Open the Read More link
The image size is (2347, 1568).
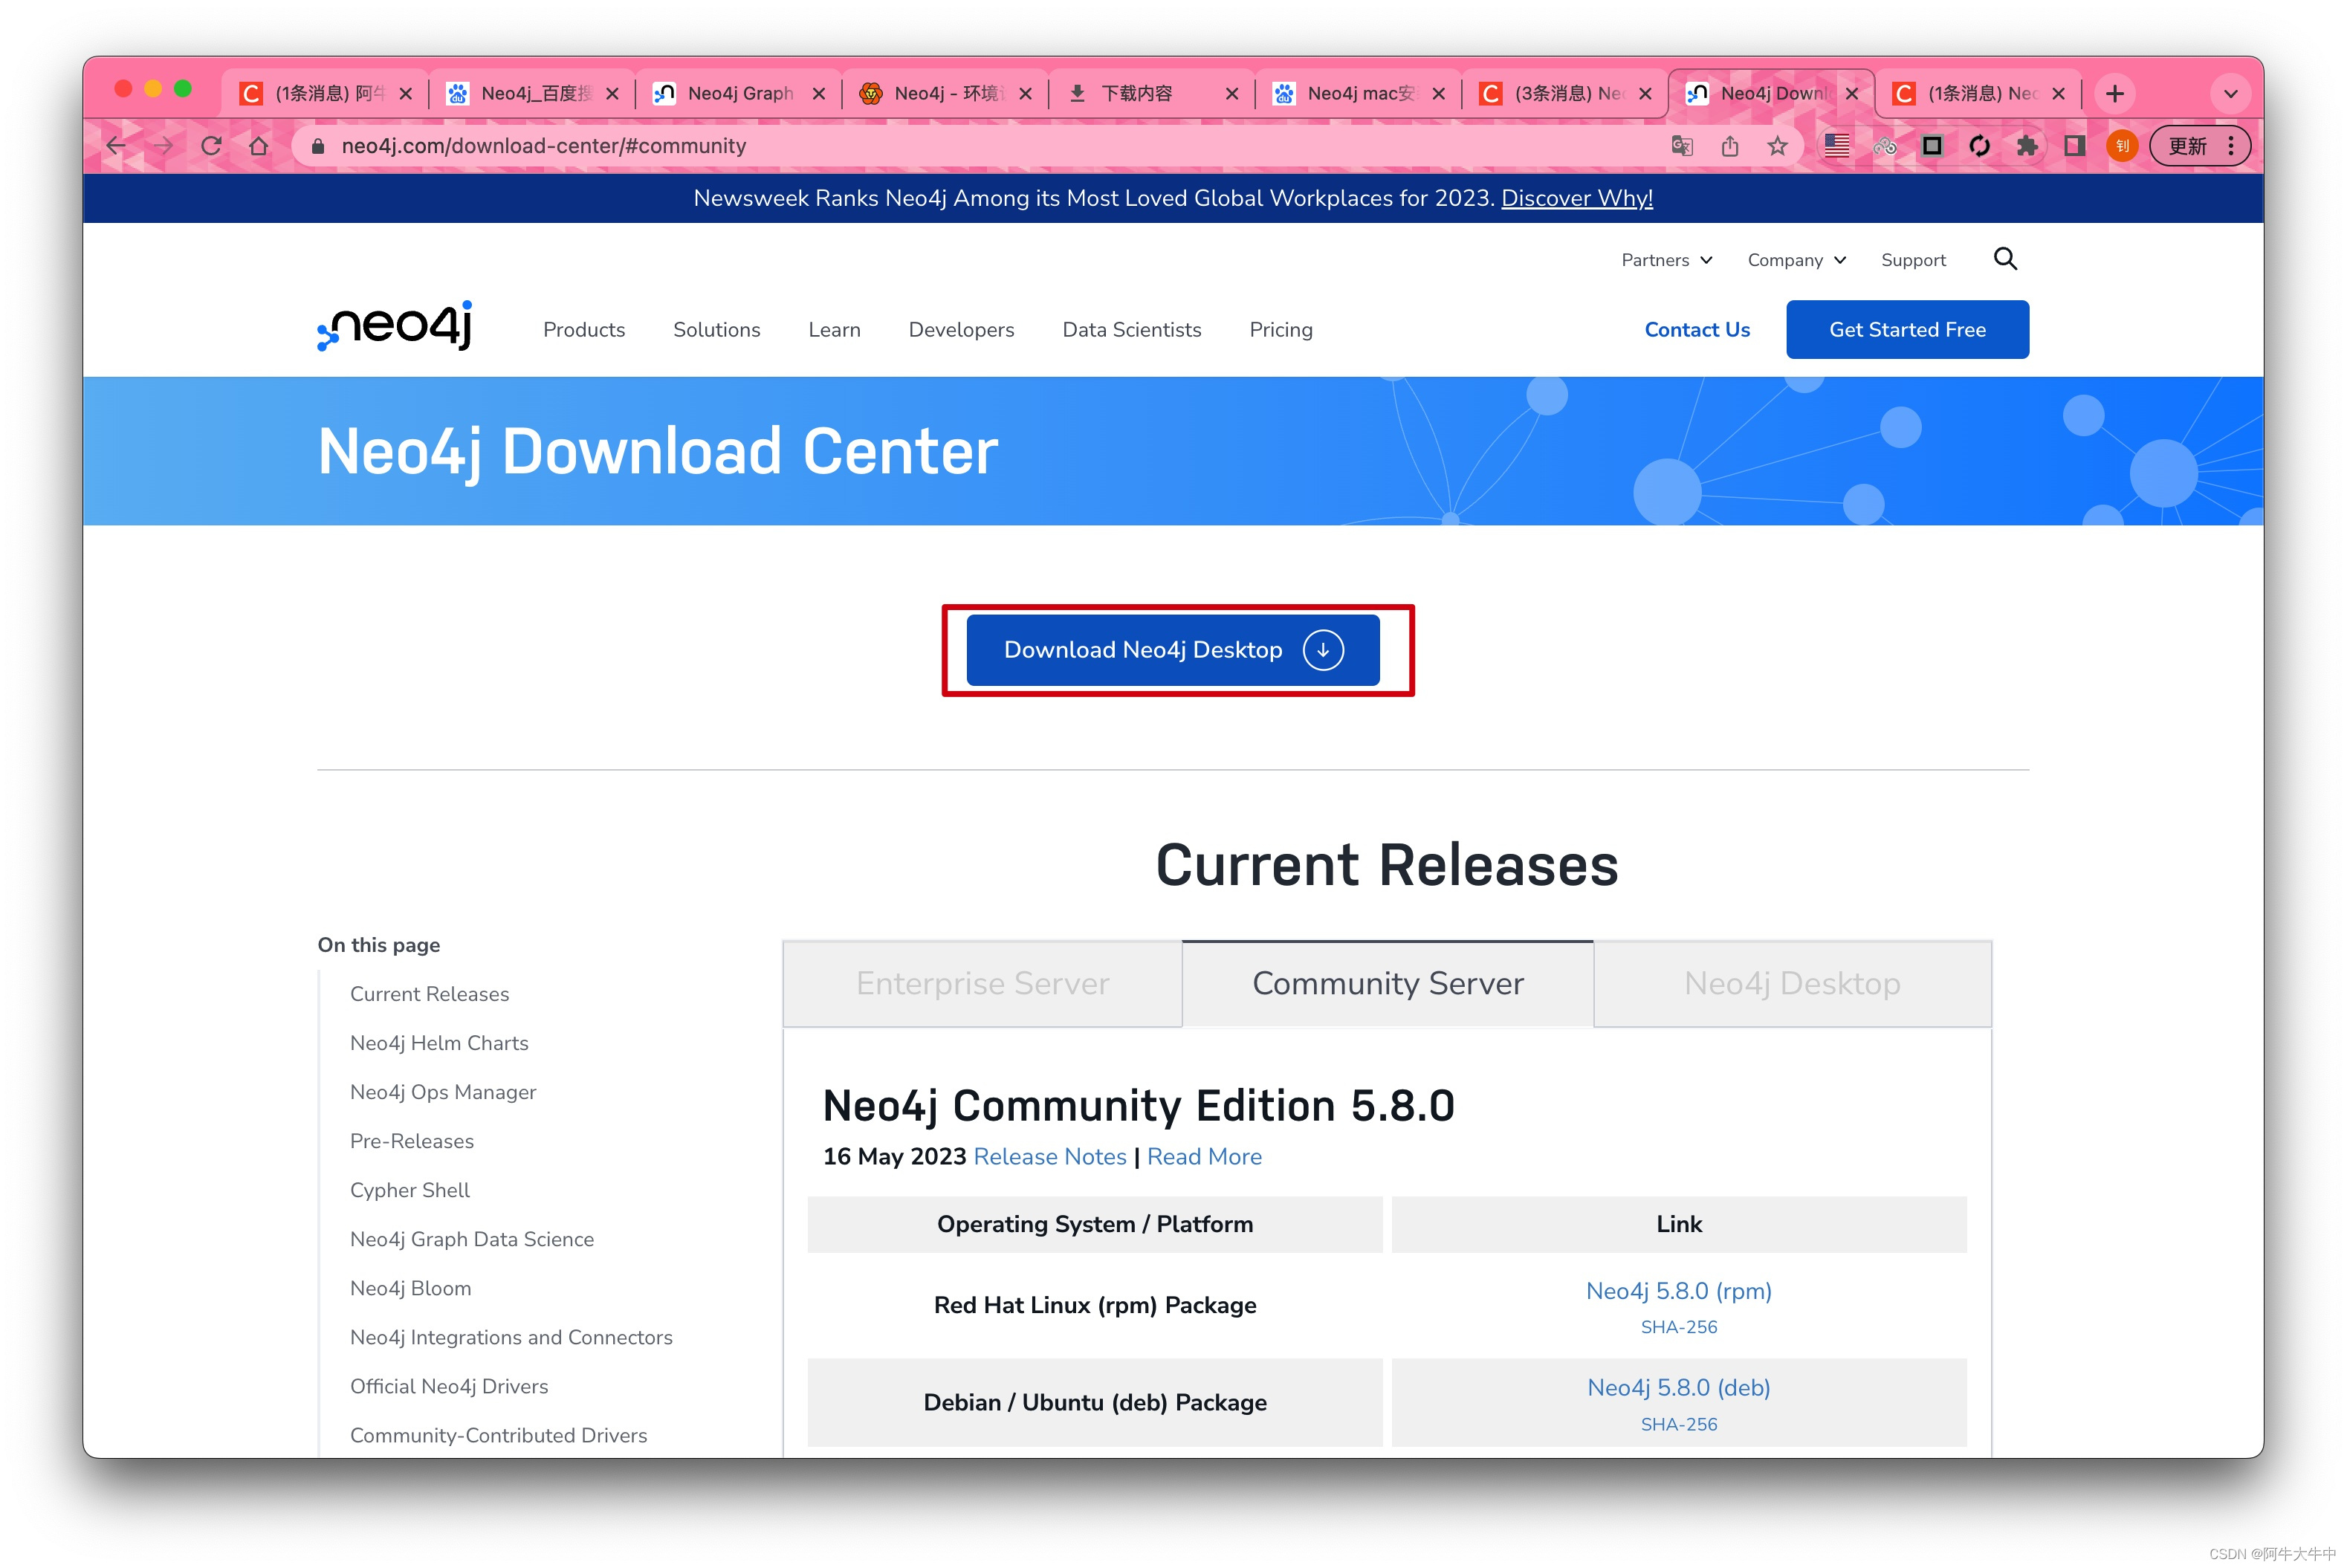pos(1204,1156)
